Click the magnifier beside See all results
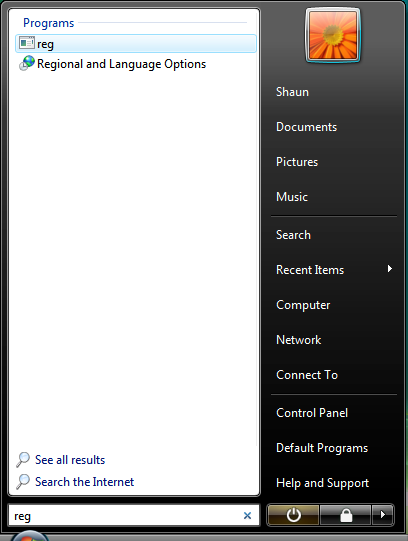 pyautogui.click(x=23, y=460)
